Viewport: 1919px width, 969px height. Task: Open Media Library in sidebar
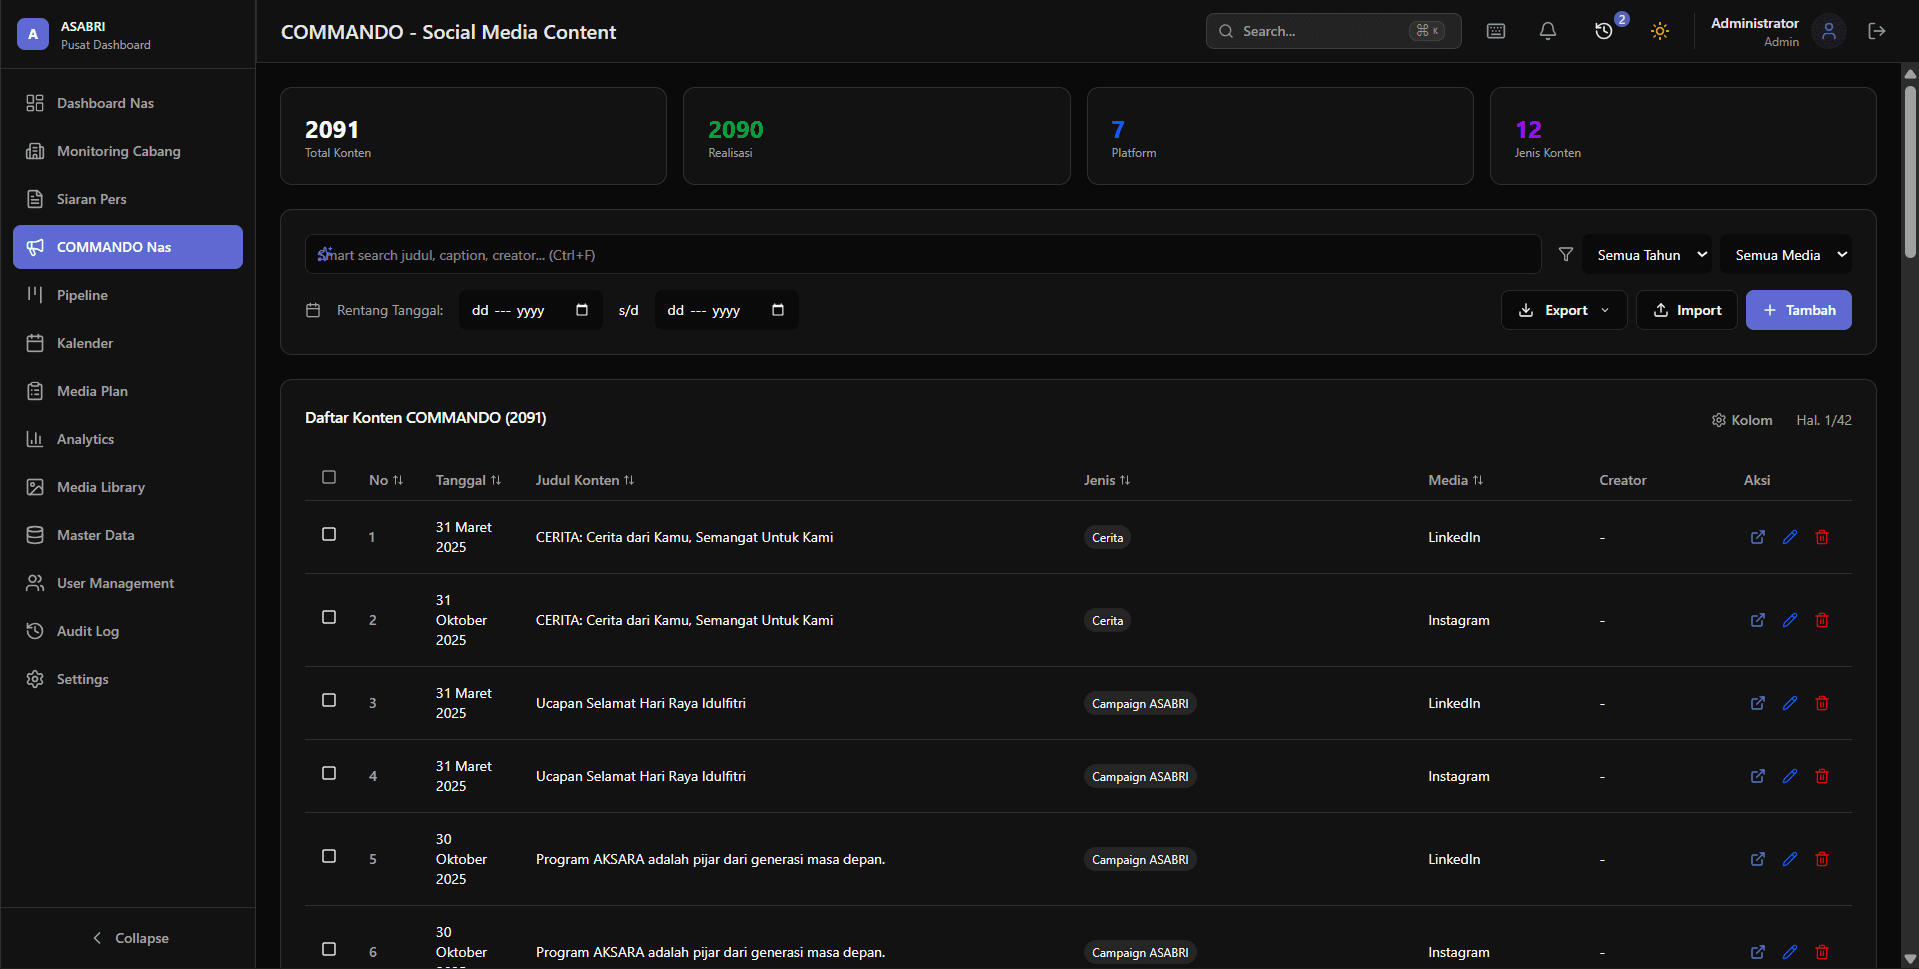(128, 487)
